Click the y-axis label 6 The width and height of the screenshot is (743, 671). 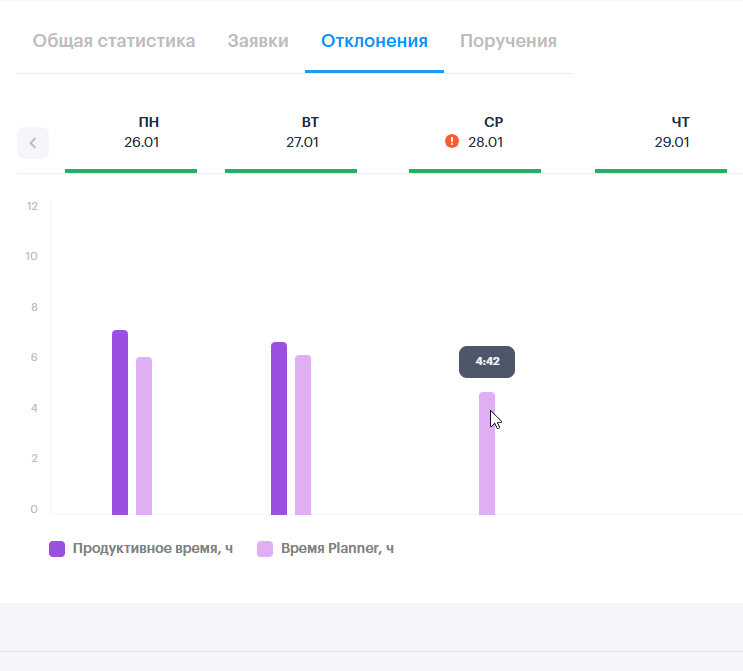click(34, 357)
